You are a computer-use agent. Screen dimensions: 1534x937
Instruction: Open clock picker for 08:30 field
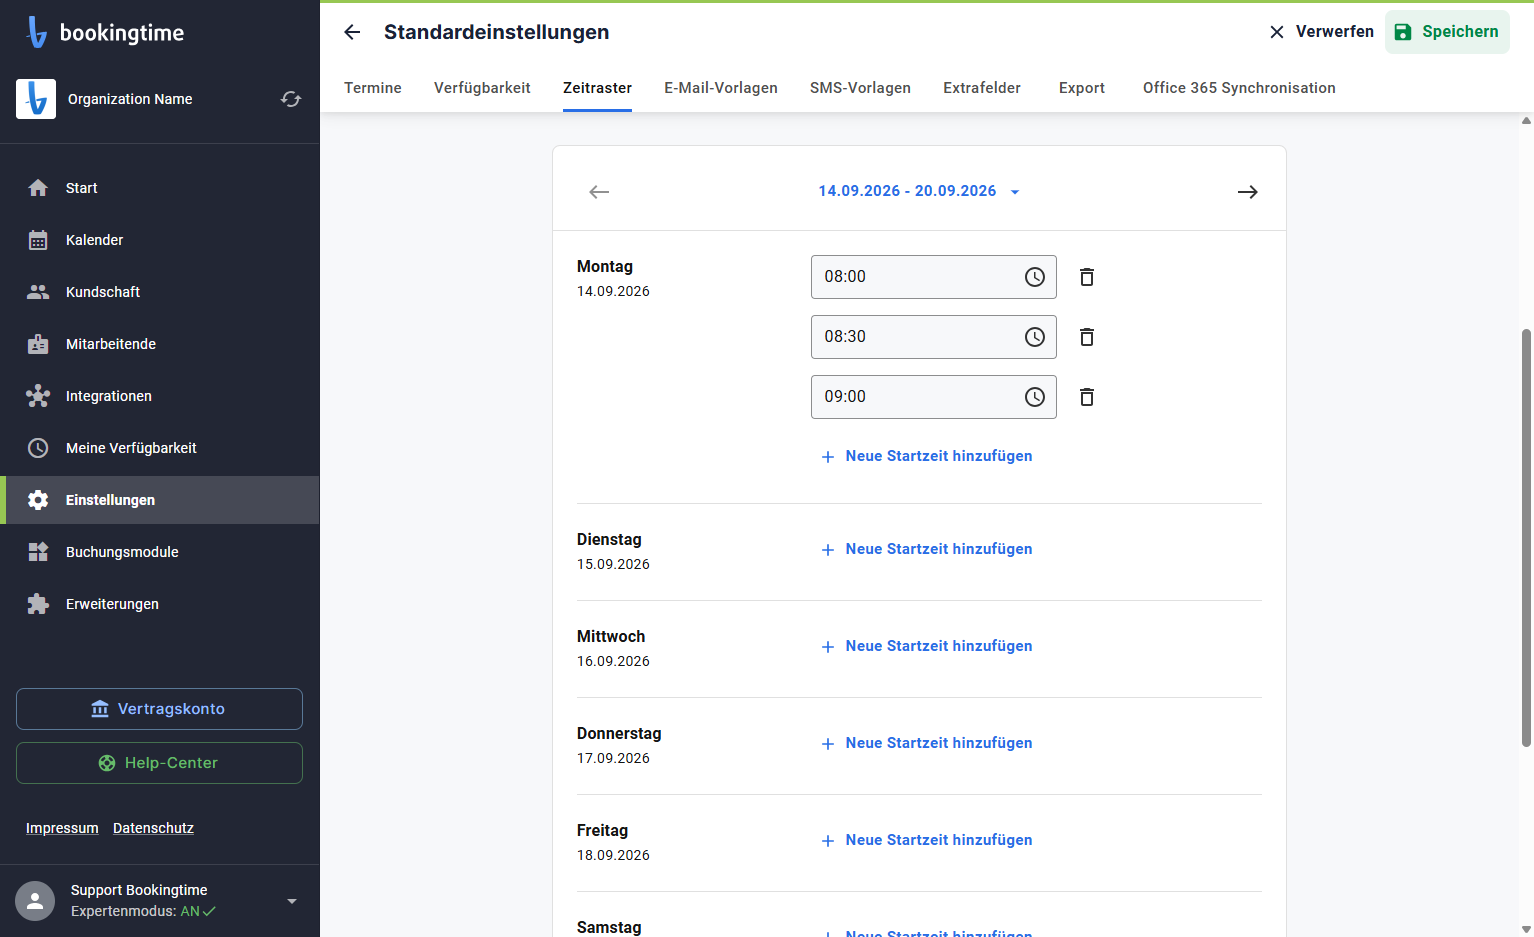click(x=1035, y=337)
